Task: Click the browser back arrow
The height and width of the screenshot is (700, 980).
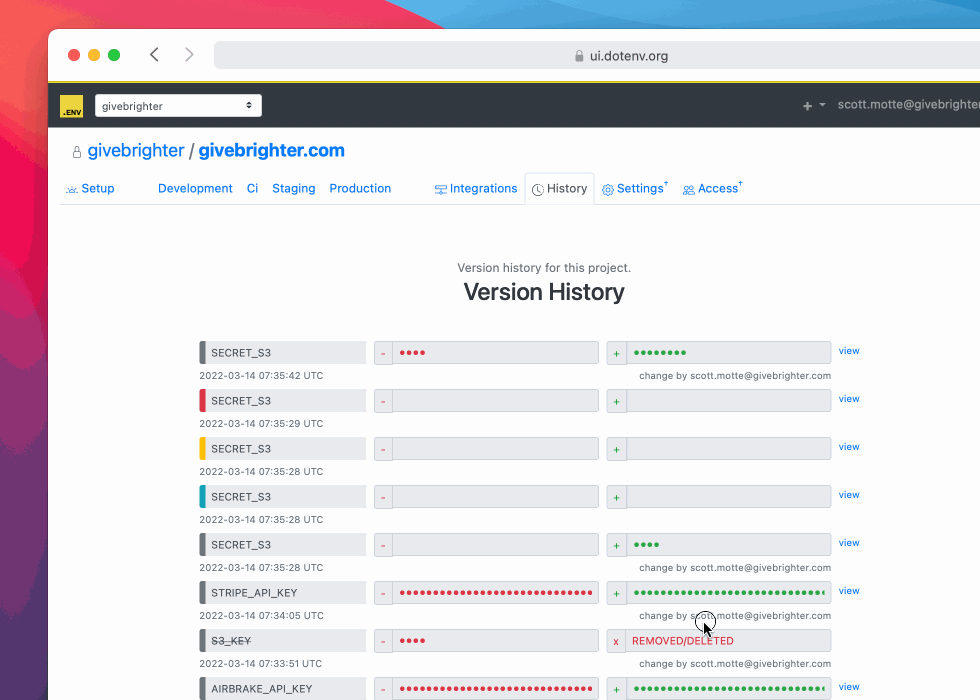Action: [x=154, y=55]
